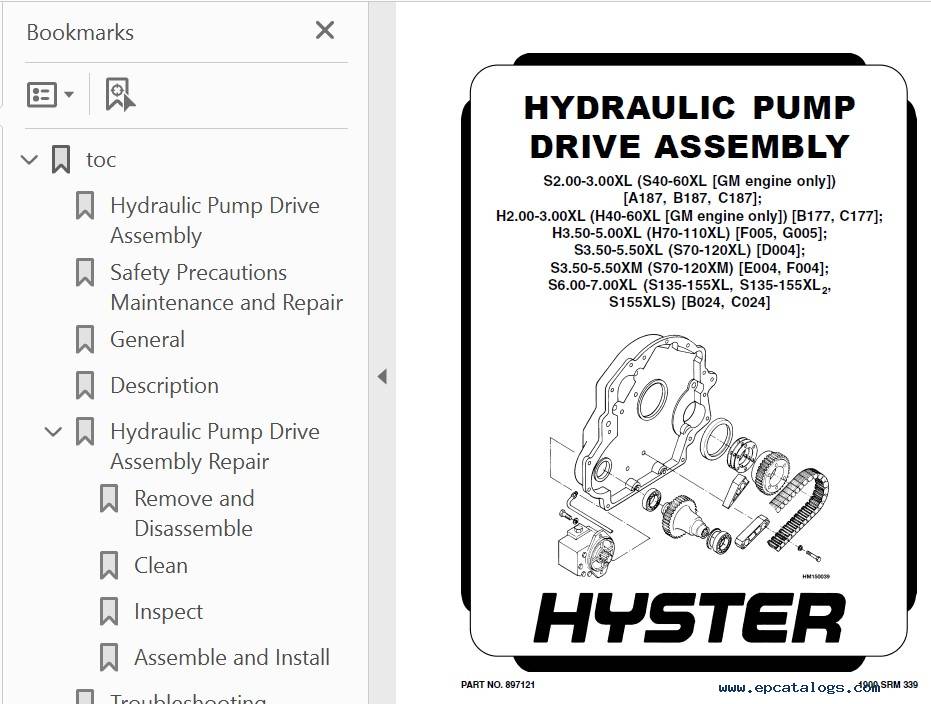This screenshot has width=931, height=704.
Task: Go to Hydraulic Pump Drive Assembly Repair
Action: 215,446
